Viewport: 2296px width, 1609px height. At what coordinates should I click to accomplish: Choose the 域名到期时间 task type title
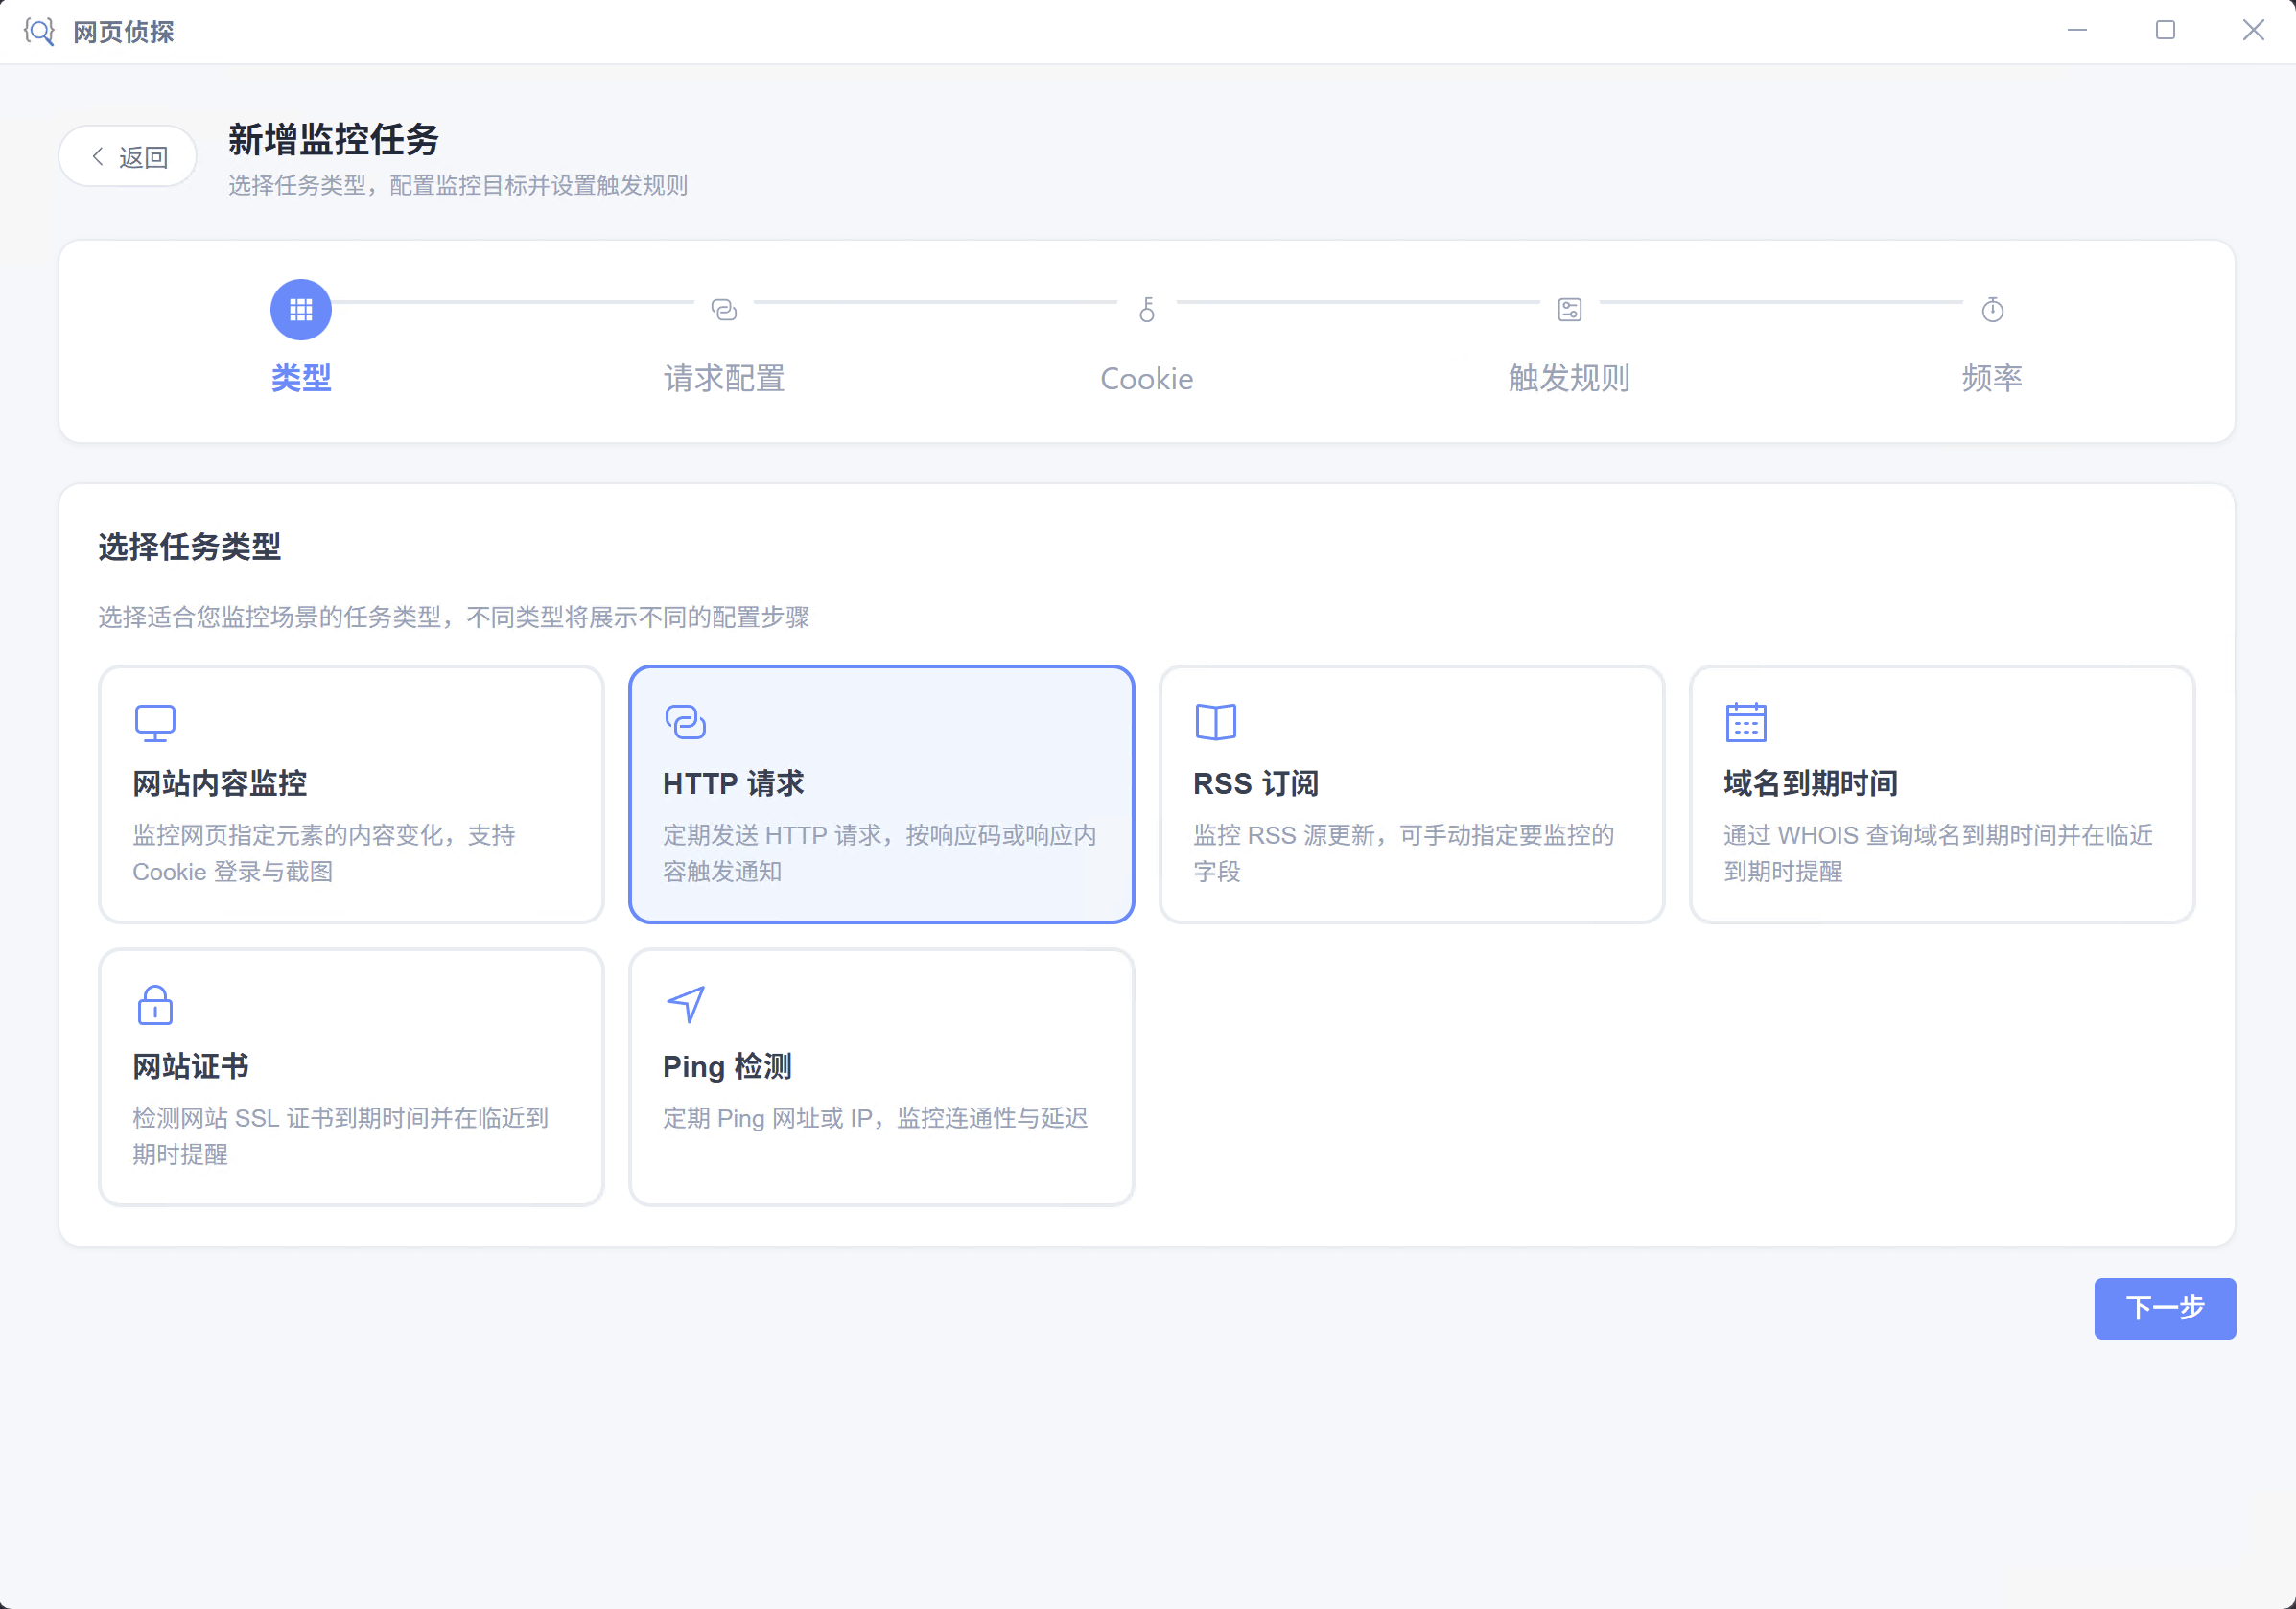pos(1811,783)
